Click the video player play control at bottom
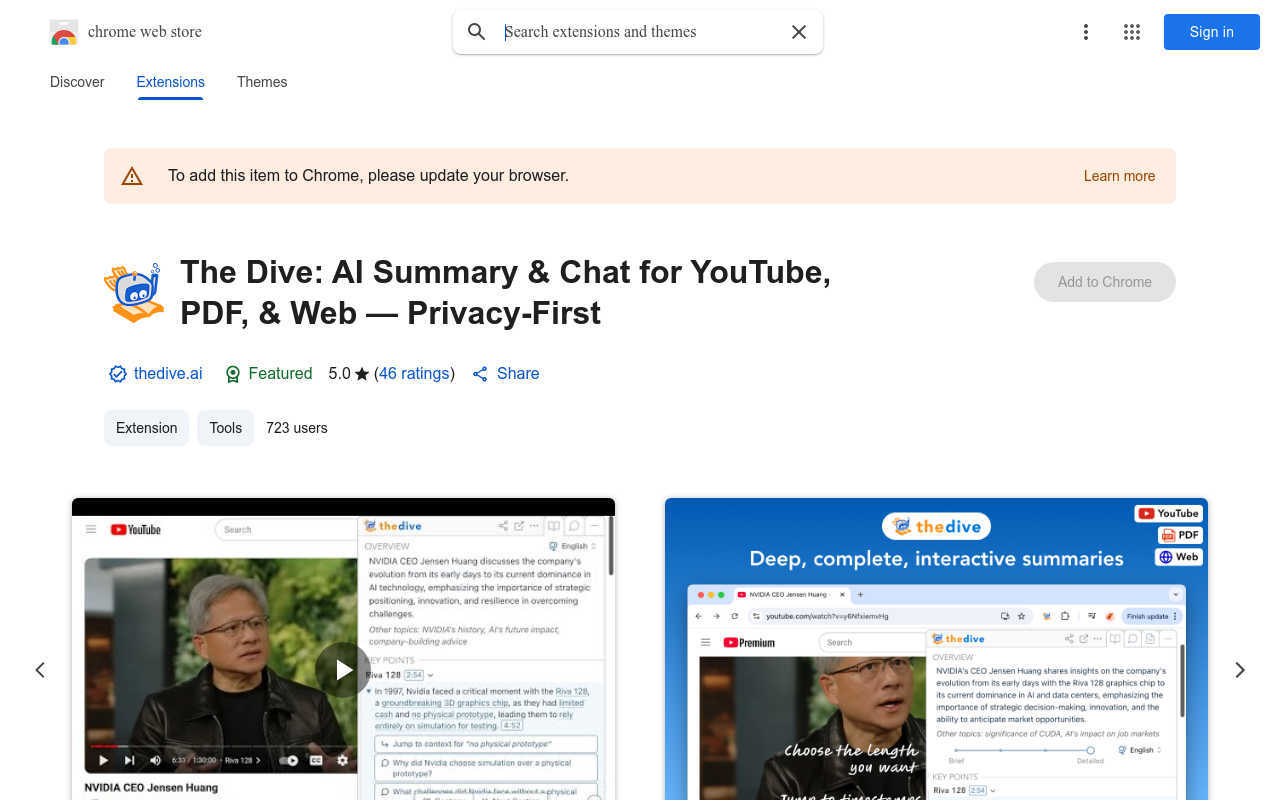The image size is (1280, 800). point(103,760)
